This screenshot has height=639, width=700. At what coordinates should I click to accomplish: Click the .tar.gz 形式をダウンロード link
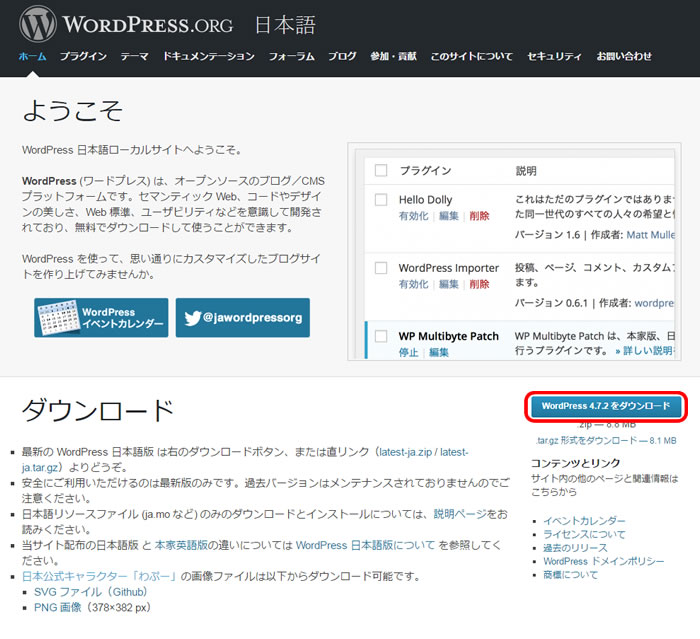pos(606,441)
